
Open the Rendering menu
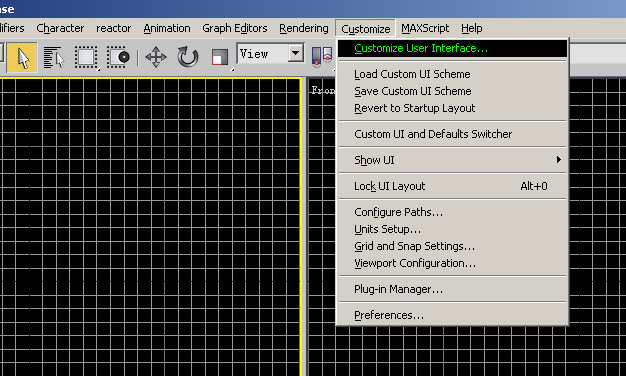point(304,28)
